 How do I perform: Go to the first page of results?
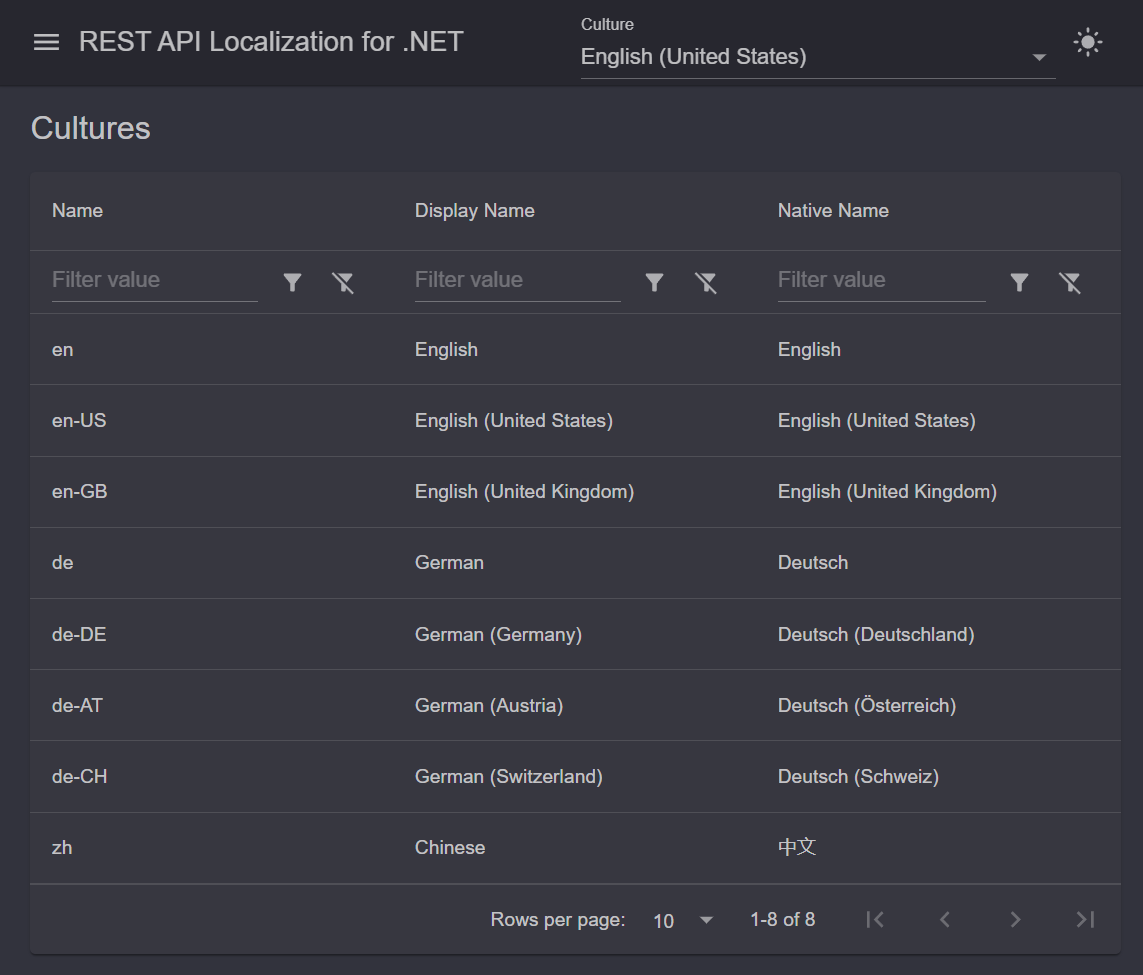[875, 920]
